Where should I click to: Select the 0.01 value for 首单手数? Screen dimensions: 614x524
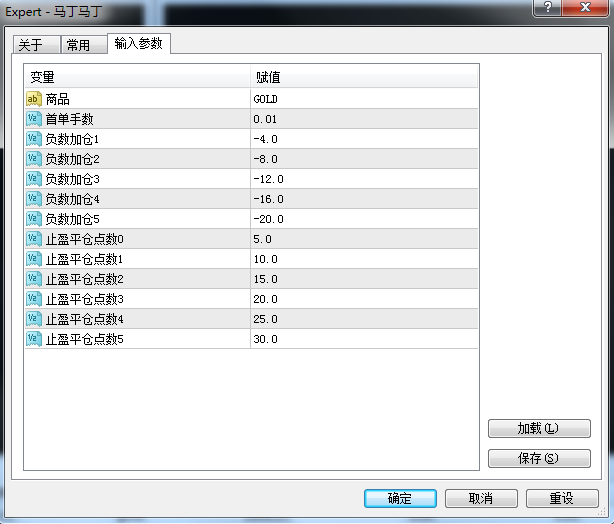point(364,119)
